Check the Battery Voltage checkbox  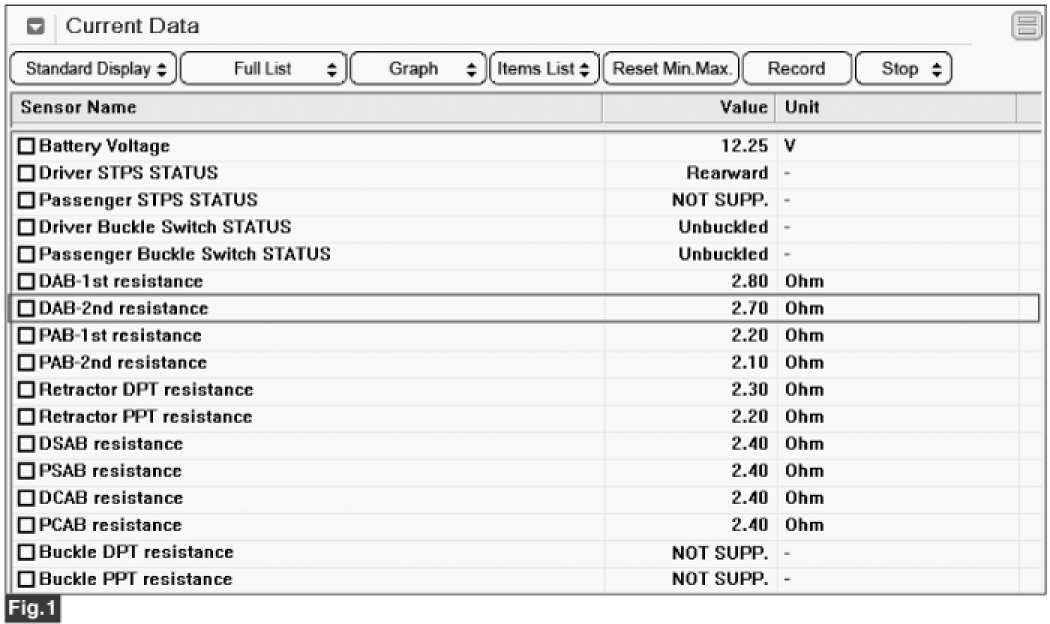(x=27, y=146)
